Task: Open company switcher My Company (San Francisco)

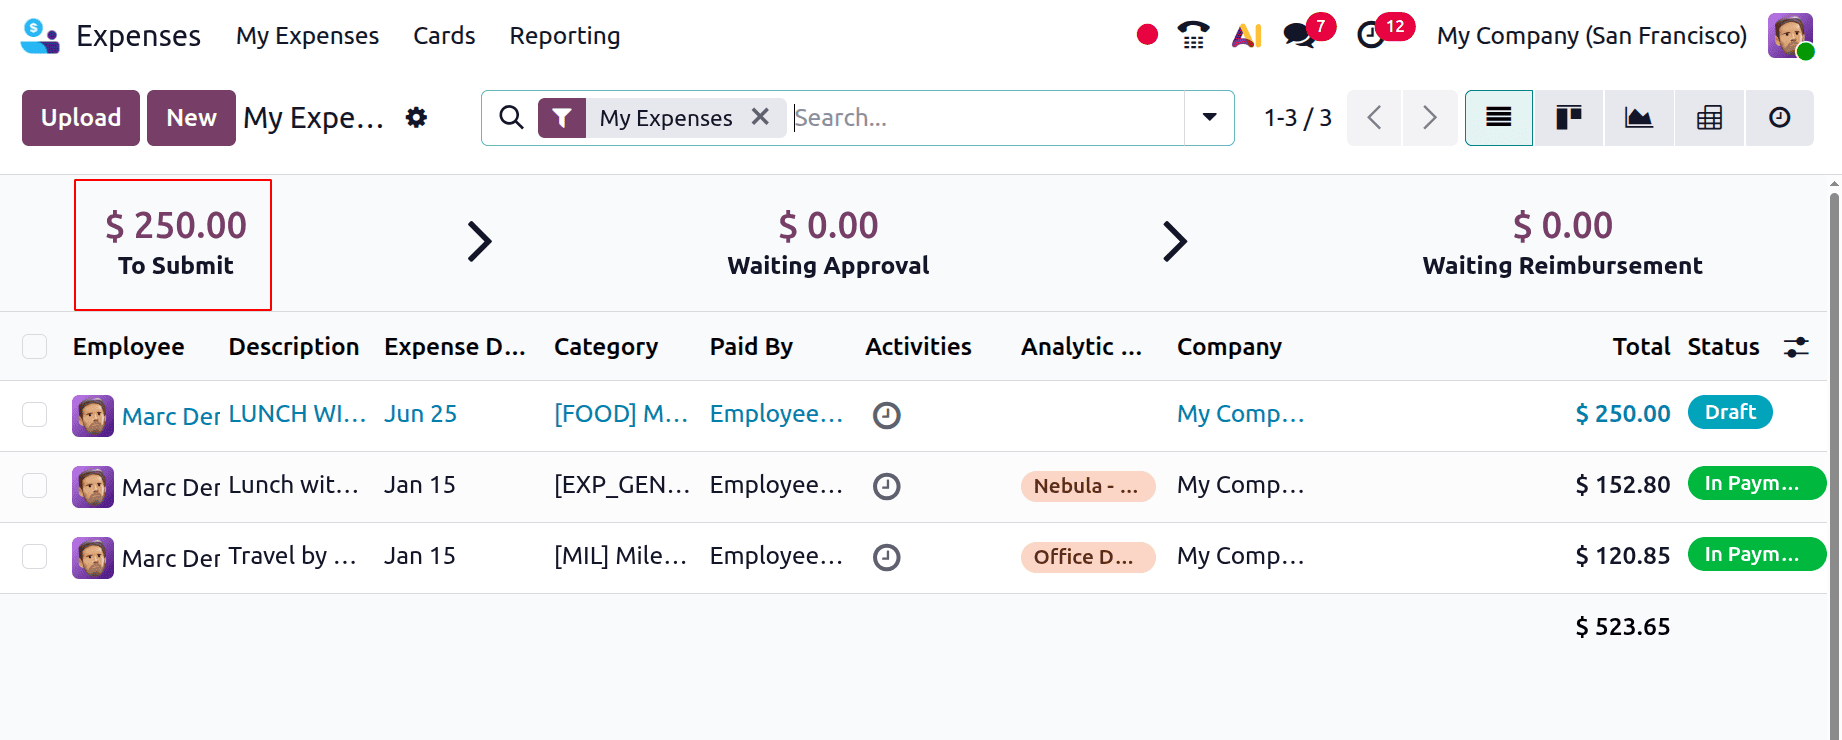Action: pyautogui.click(x=1591, y=36)
